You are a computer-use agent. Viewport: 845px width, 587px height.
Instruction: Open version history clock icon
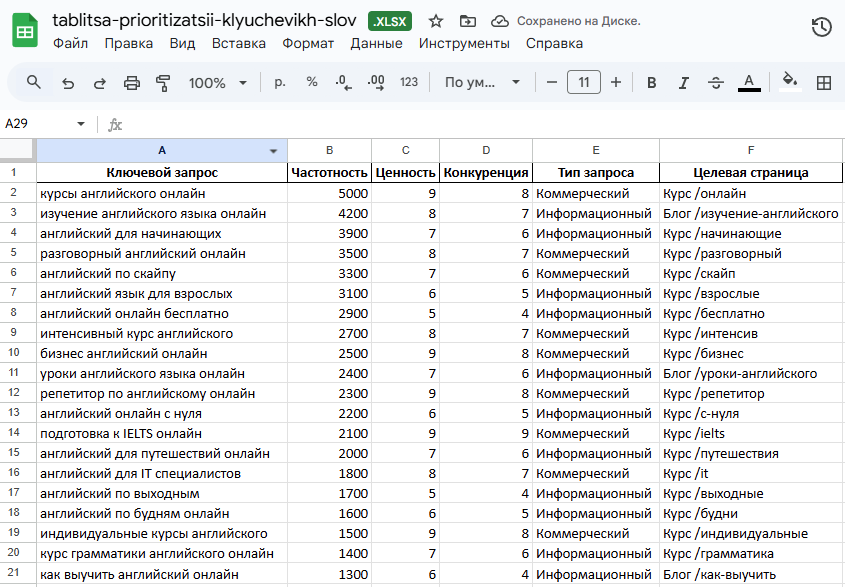[821, 27]
